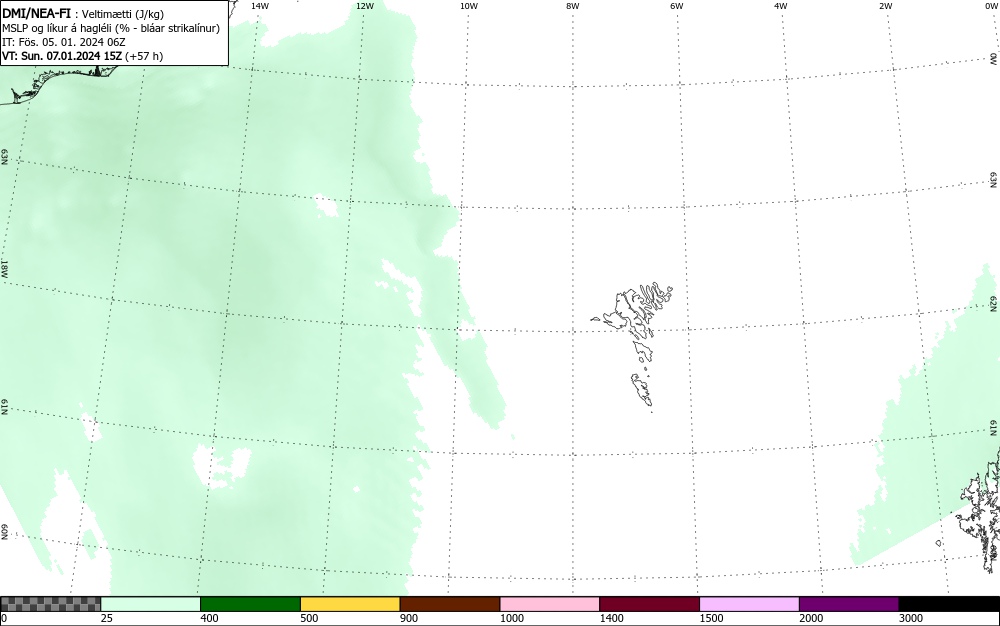Click the '2W' longitude label at top
This screenshot has width=1000, height=626.
coord(885,6)
